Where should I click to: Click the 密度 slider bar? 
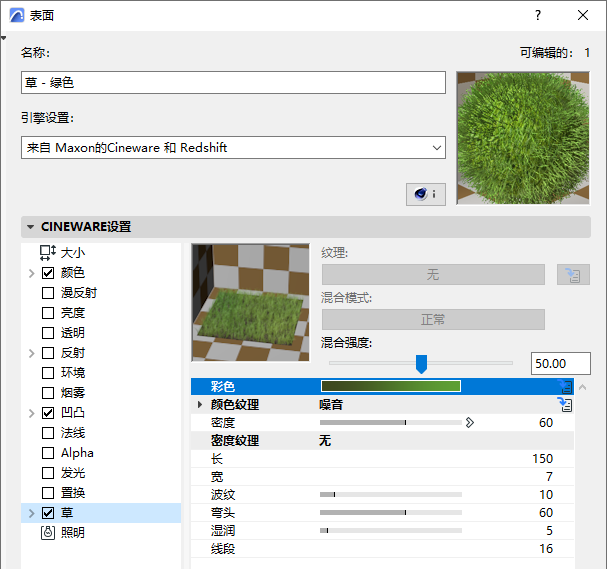point(391,423)
